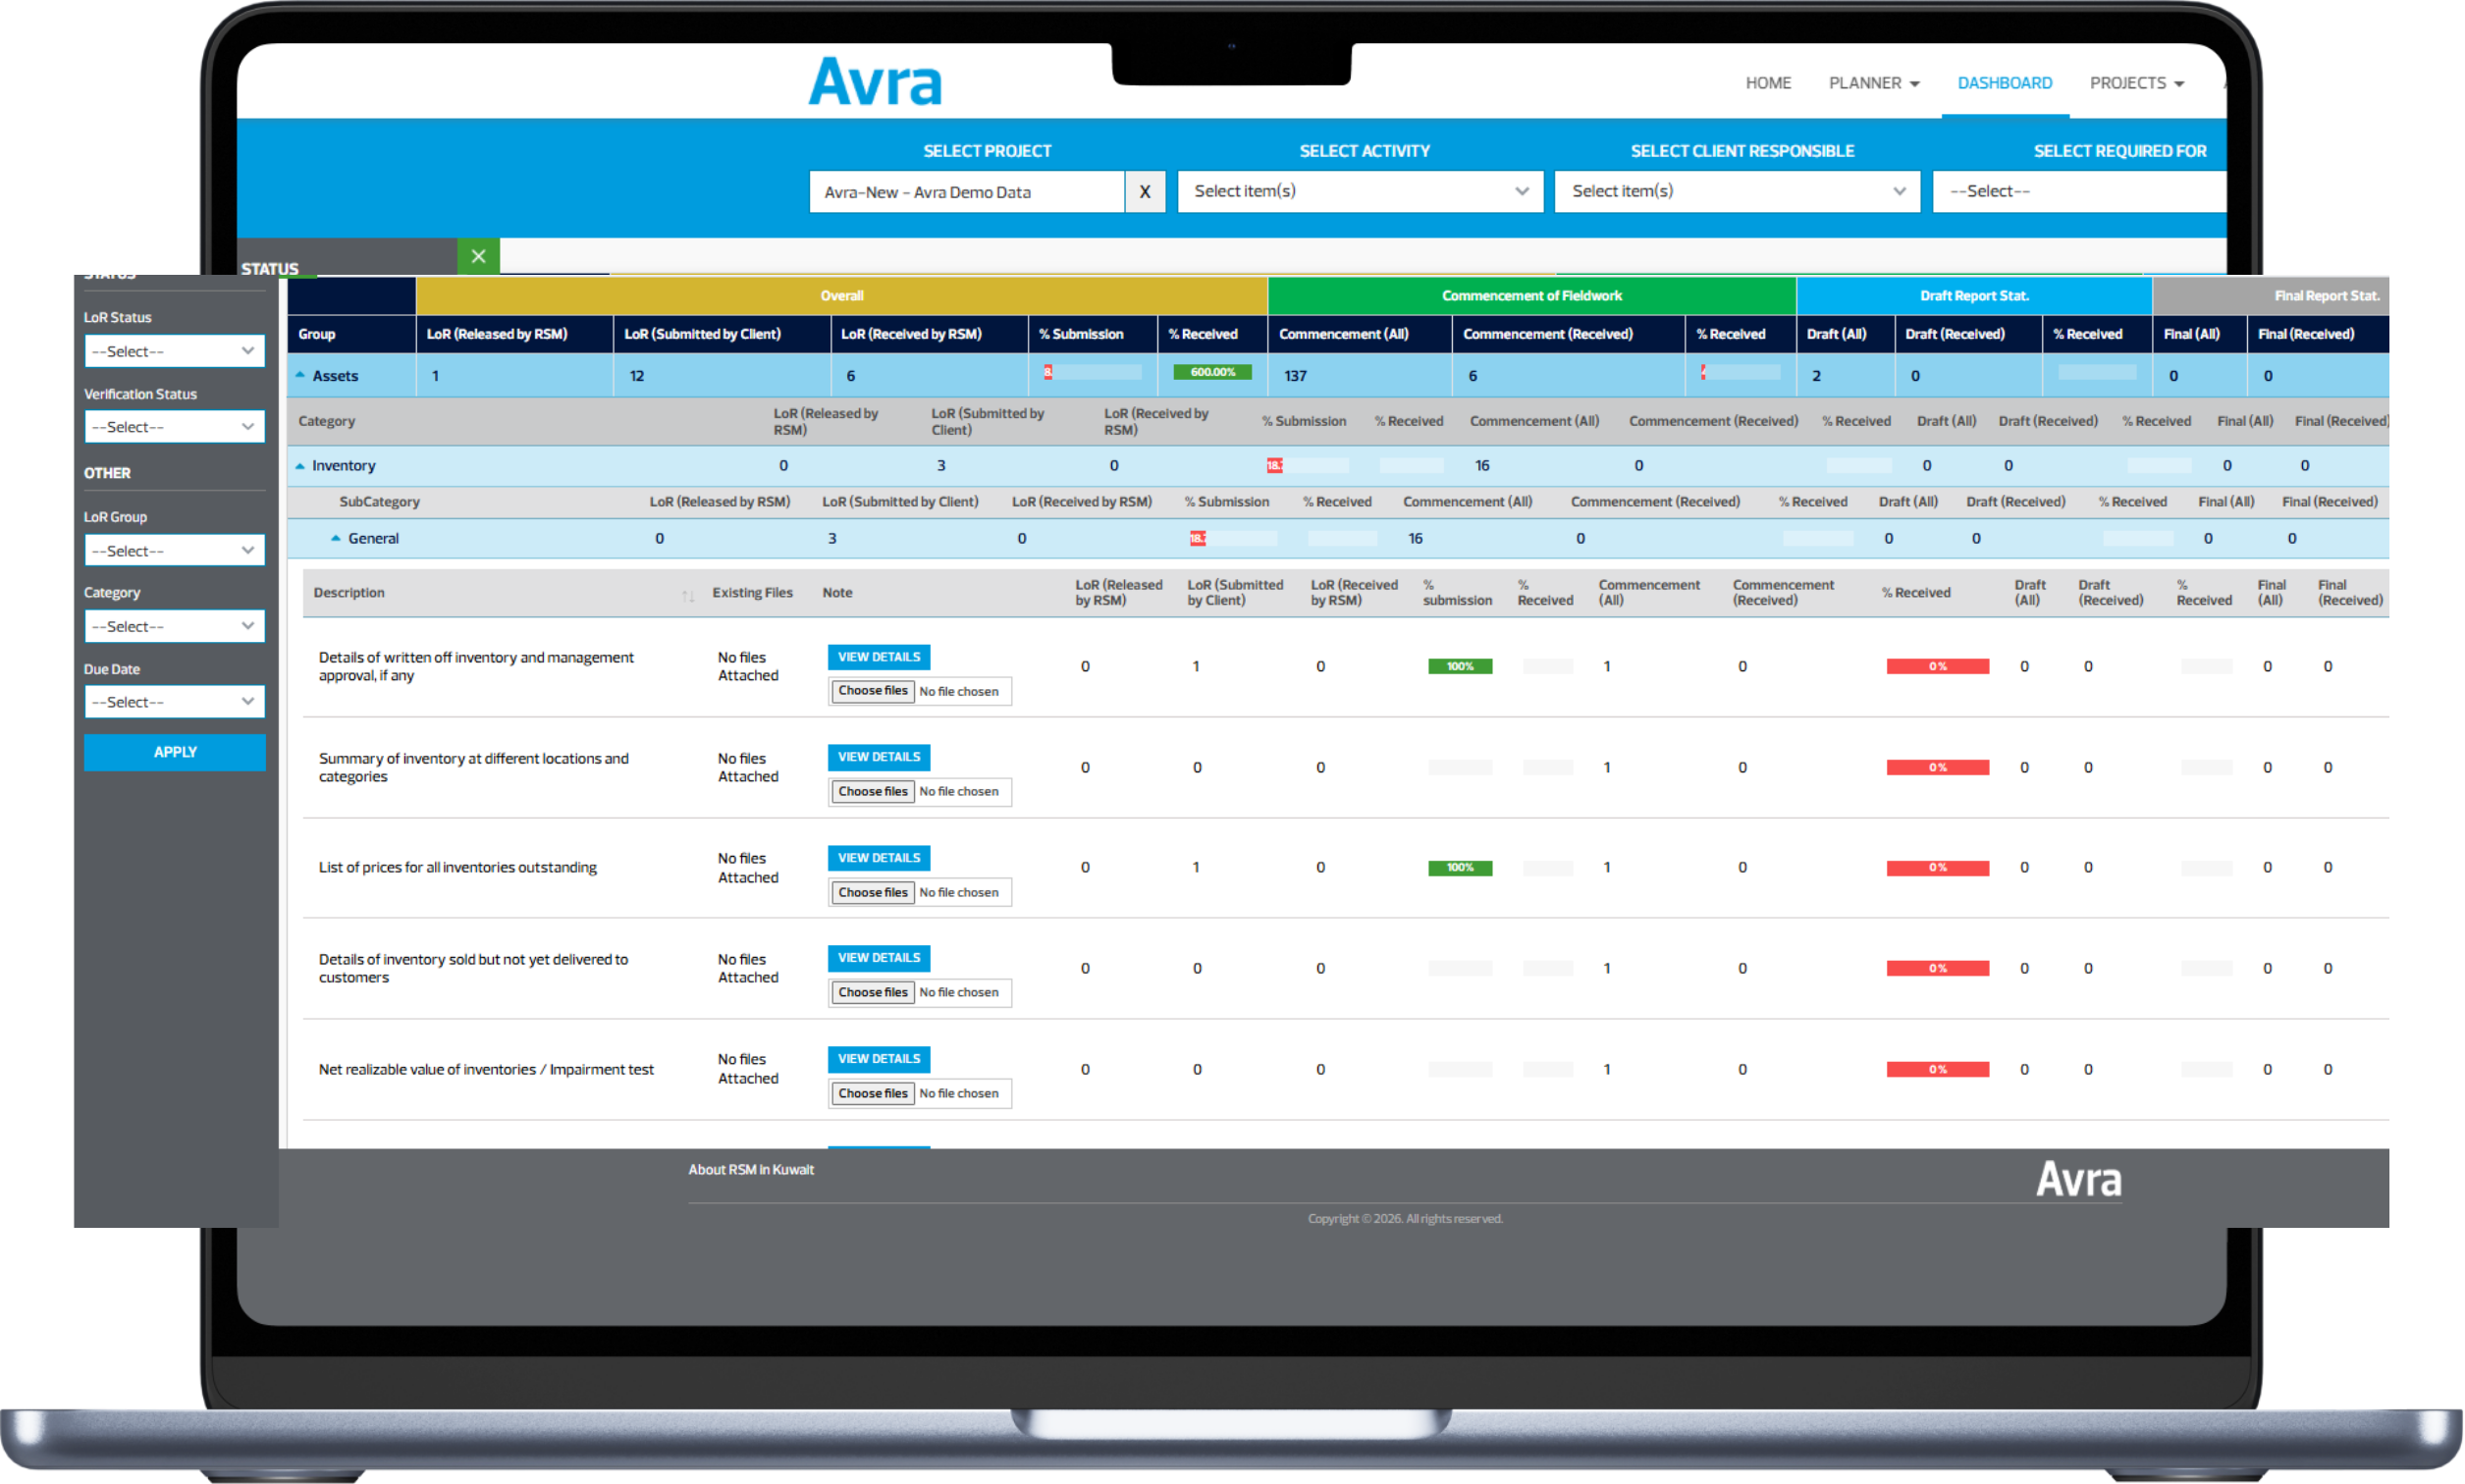Open the Verification Status dropdown
This screenshot has width=2465, height=1484.
click(x=174, y=427)
